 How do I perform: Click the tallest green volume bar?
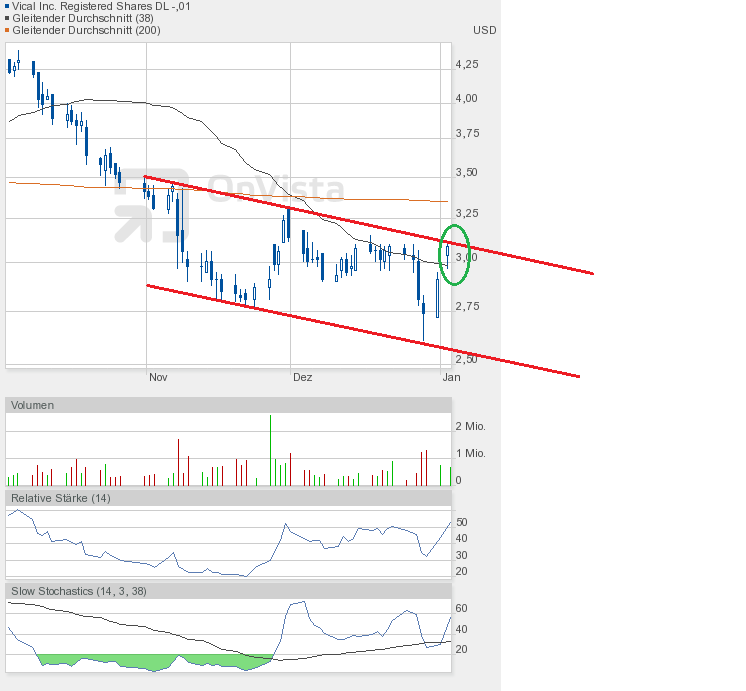pos(270,450)
